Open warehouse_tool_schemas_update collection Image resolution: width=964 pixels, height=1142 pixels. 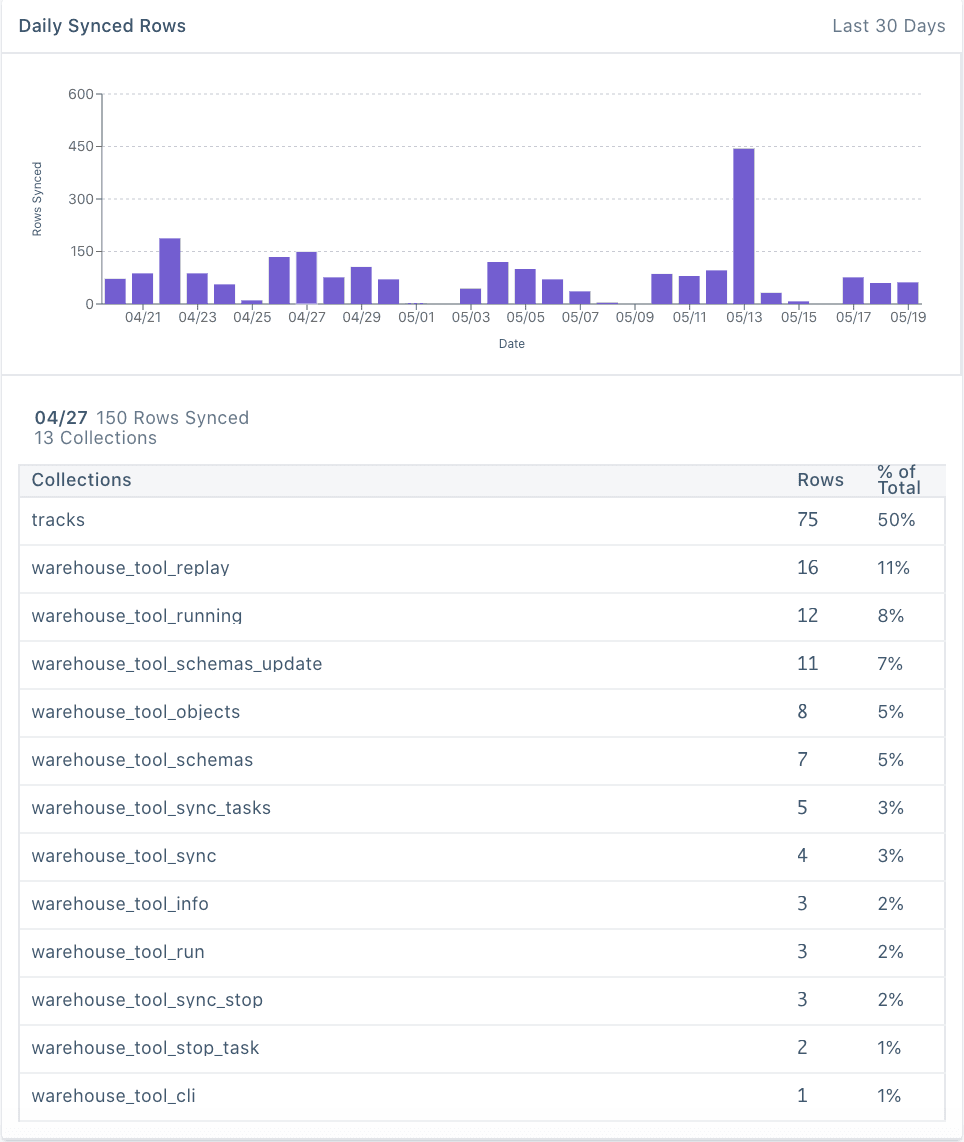point(176,664)
